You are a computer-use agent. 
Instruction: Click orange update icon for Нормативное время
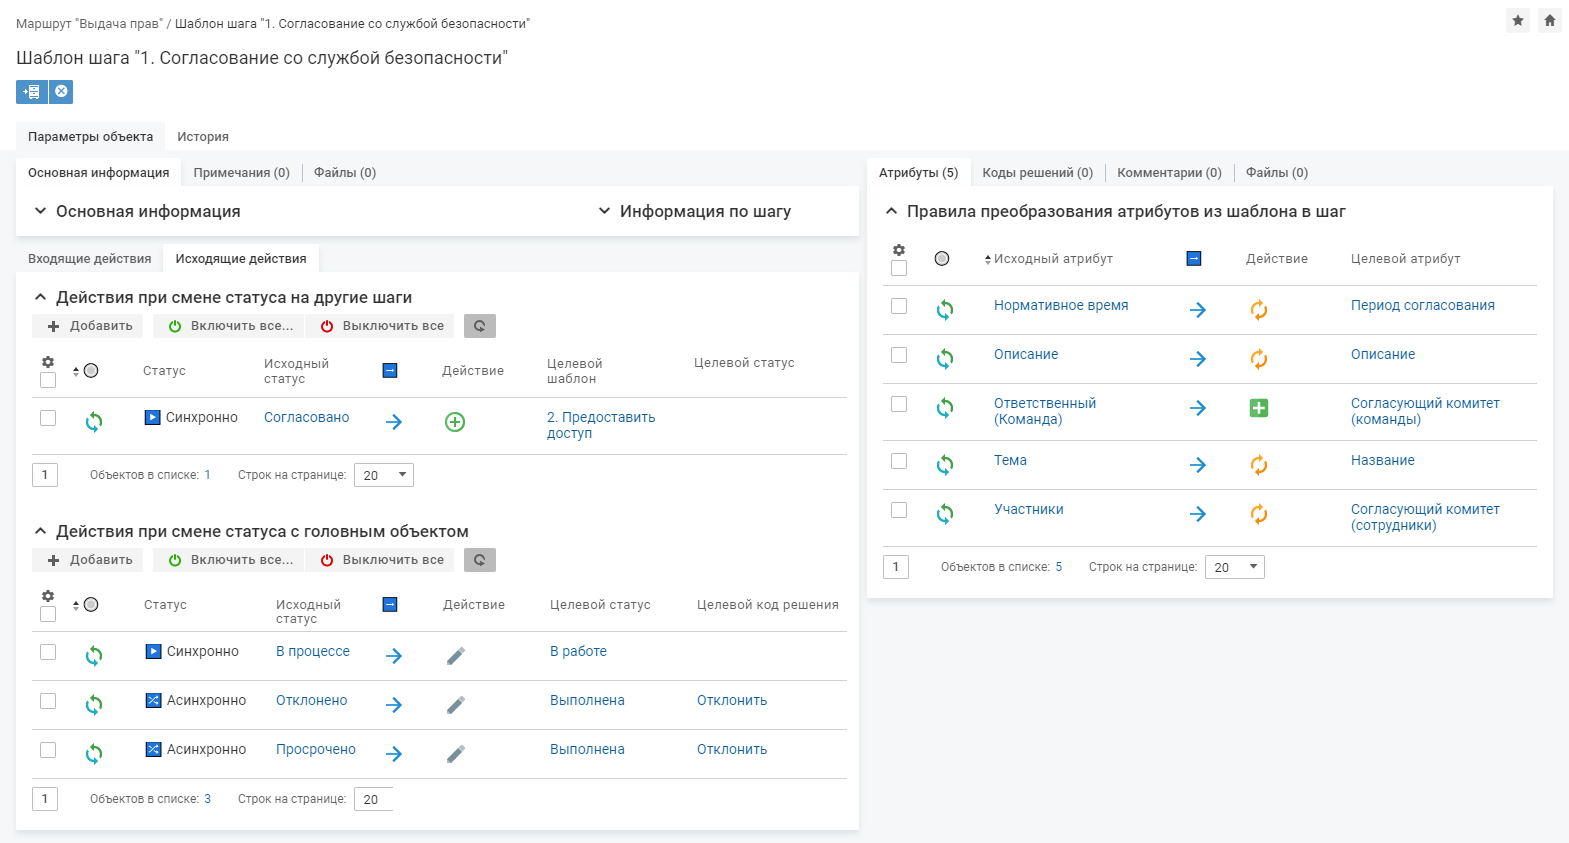(x=1259, y=310)
